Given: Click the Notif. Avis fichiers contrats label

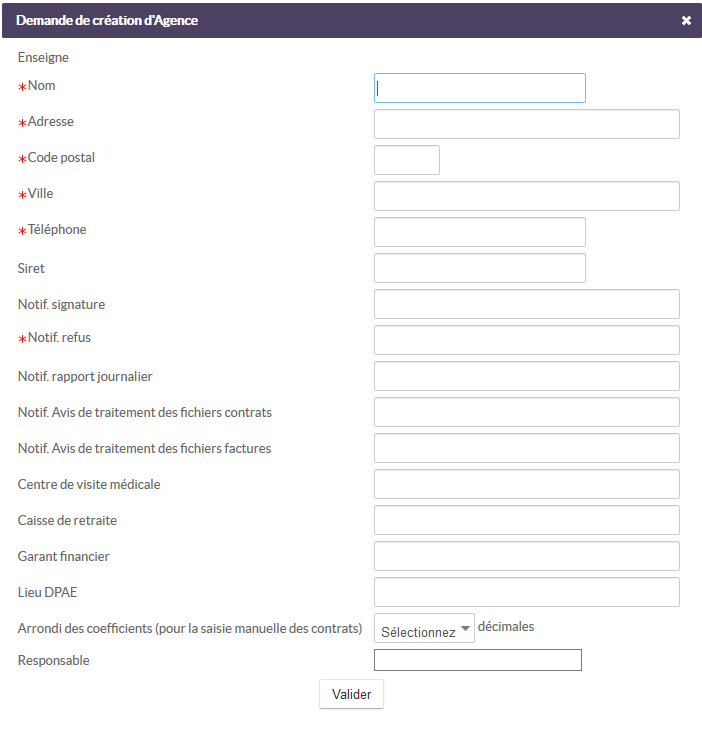Looking at the screenshot, I should pos(145,412).
